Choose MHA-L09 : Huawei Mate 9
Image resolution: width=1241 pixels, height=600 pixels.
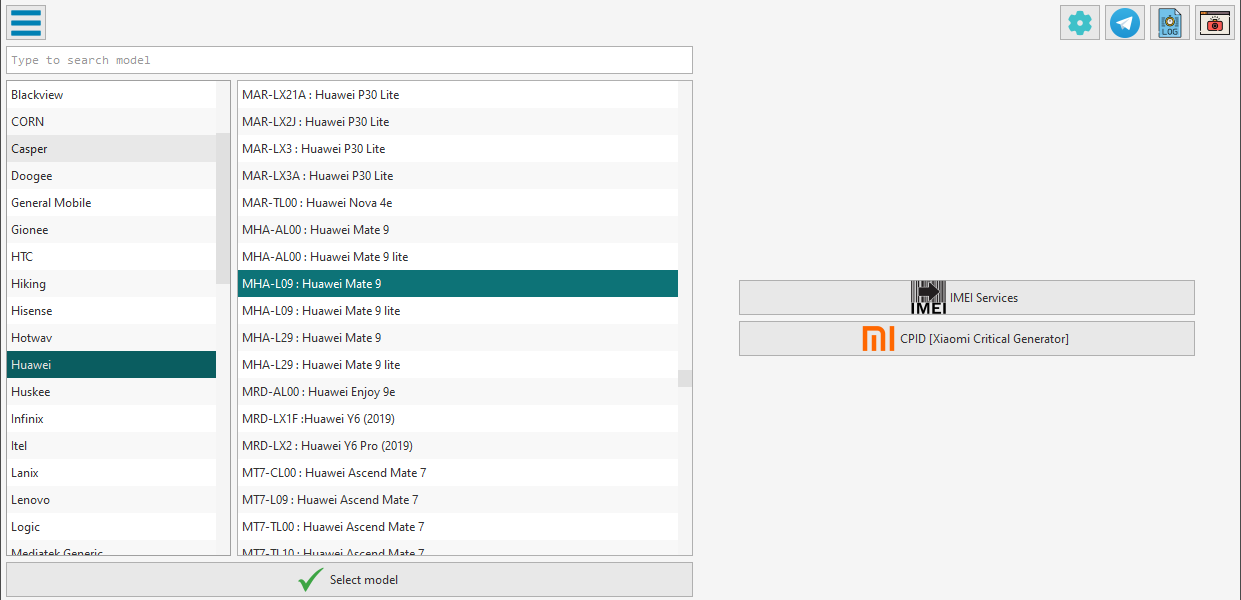point(458,284)
